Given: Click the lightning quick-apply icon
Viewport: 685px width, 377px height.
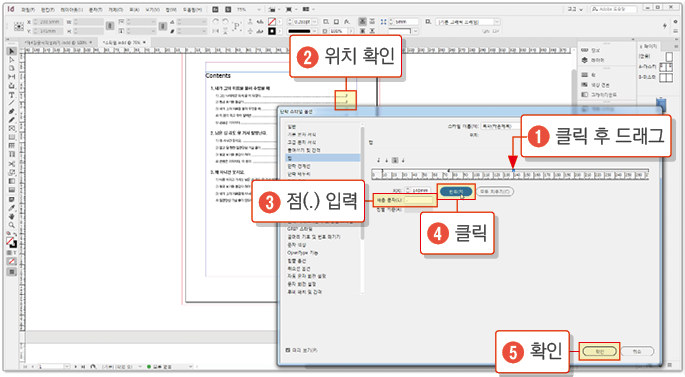Looking at the screenshot, I should coord(664,26).
